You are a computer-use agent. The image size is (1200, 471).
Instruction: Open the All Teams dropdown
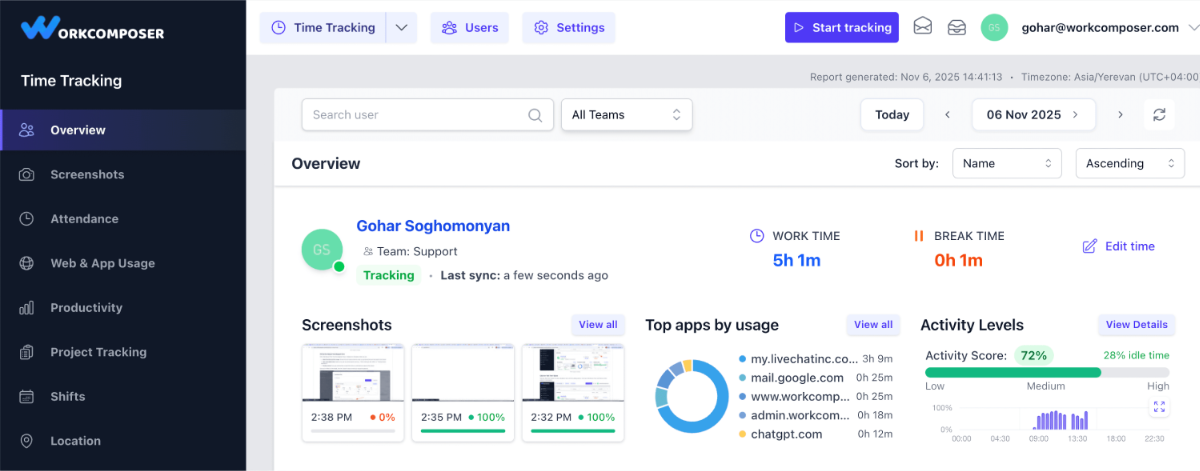pyautogui.click(x=627, y=114)
